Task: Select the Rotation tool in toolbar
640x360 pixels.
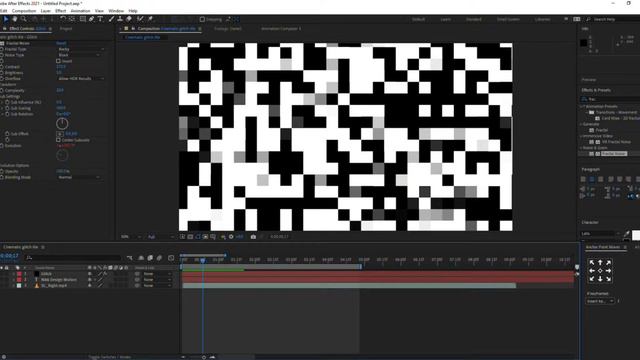Action: tap(62, 19)
